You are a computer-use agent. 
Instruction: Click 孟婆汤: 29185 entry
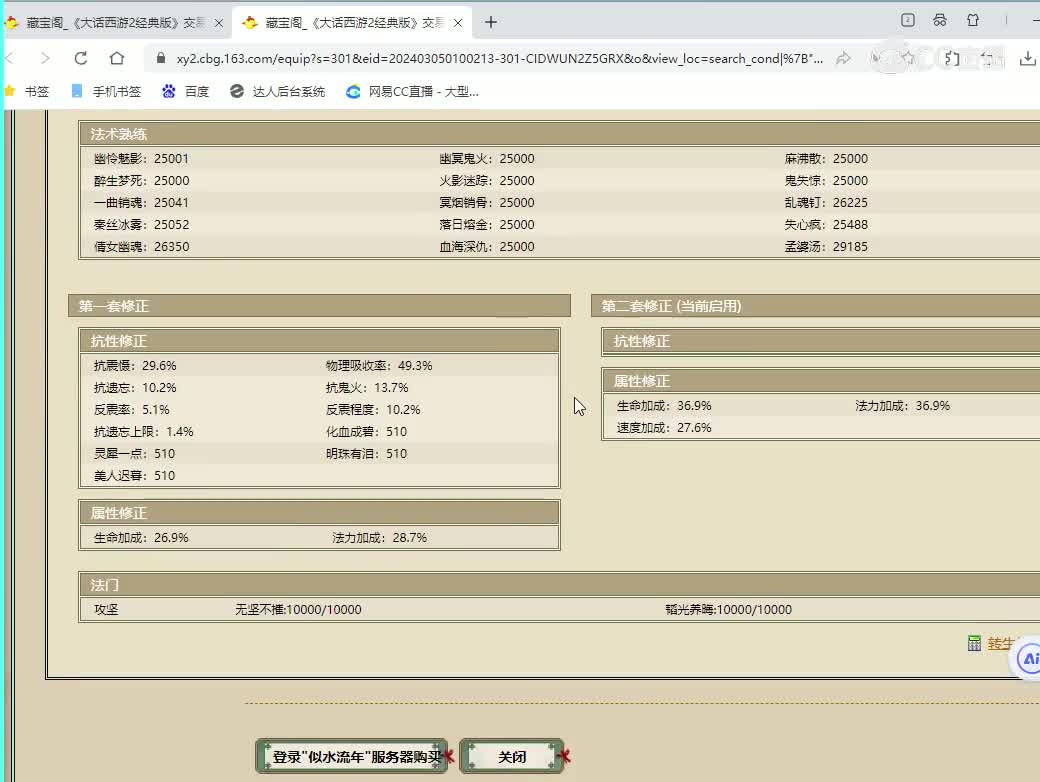point(826,247)
